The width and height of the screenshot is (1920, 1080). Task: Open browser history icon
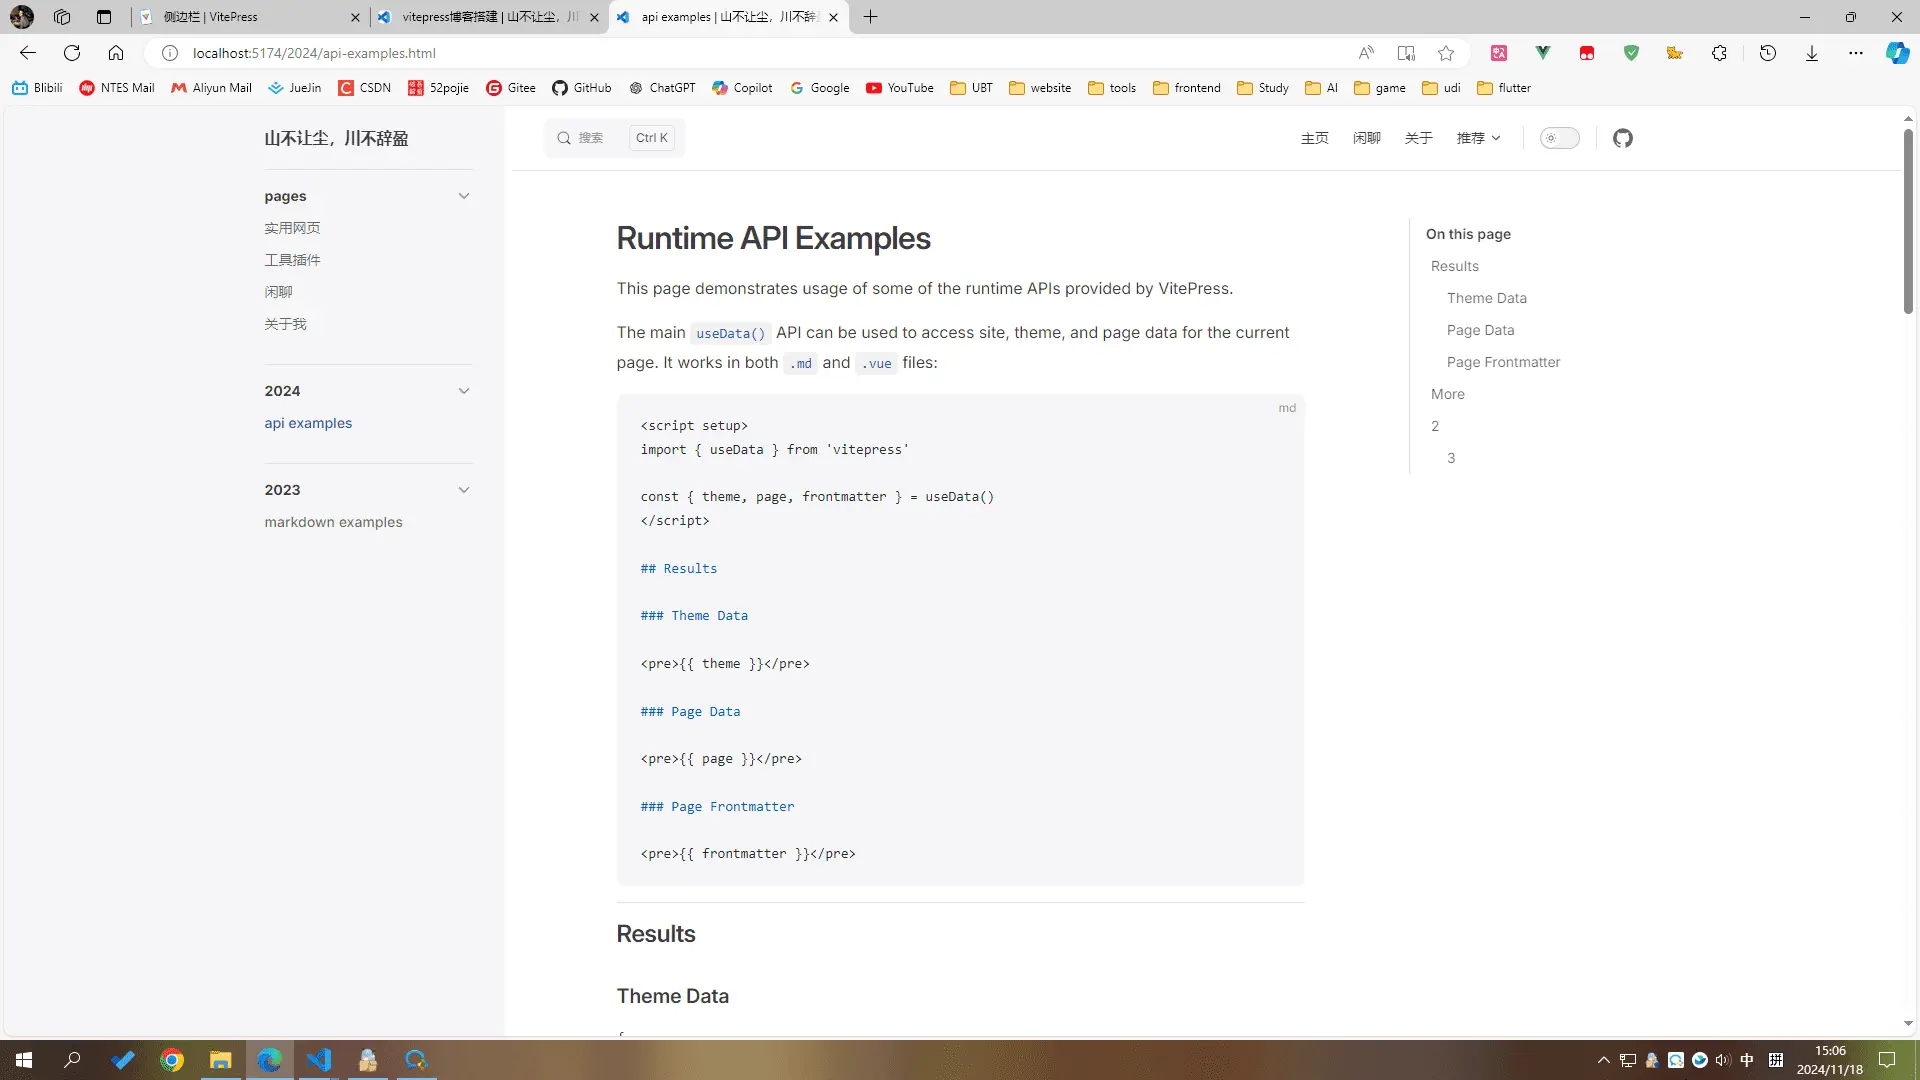point(1767,53)
